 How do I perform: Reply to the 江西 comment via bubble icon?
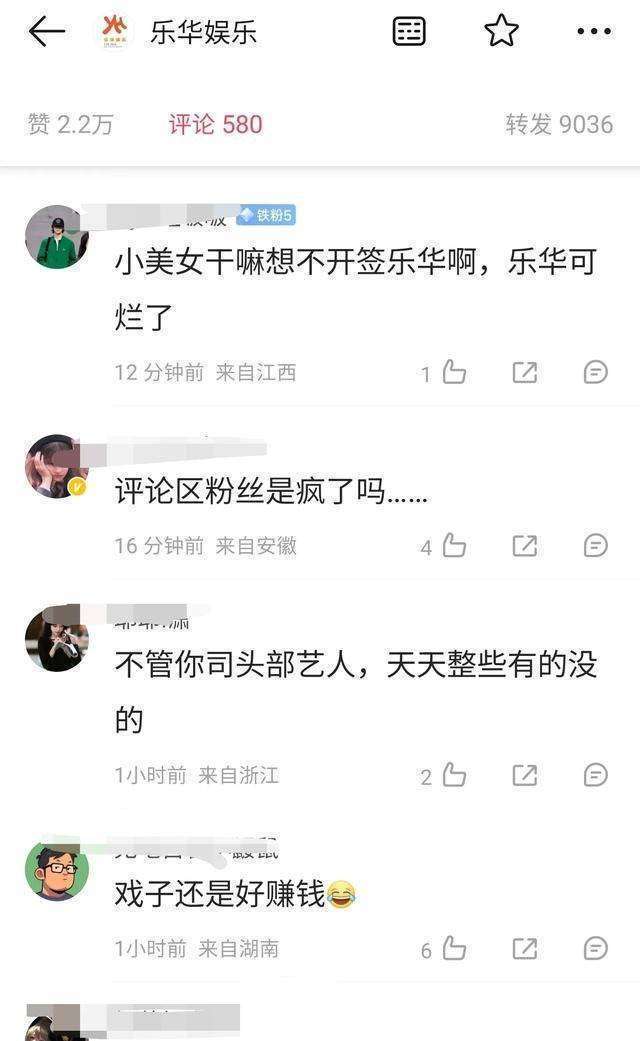pos(596,372)
